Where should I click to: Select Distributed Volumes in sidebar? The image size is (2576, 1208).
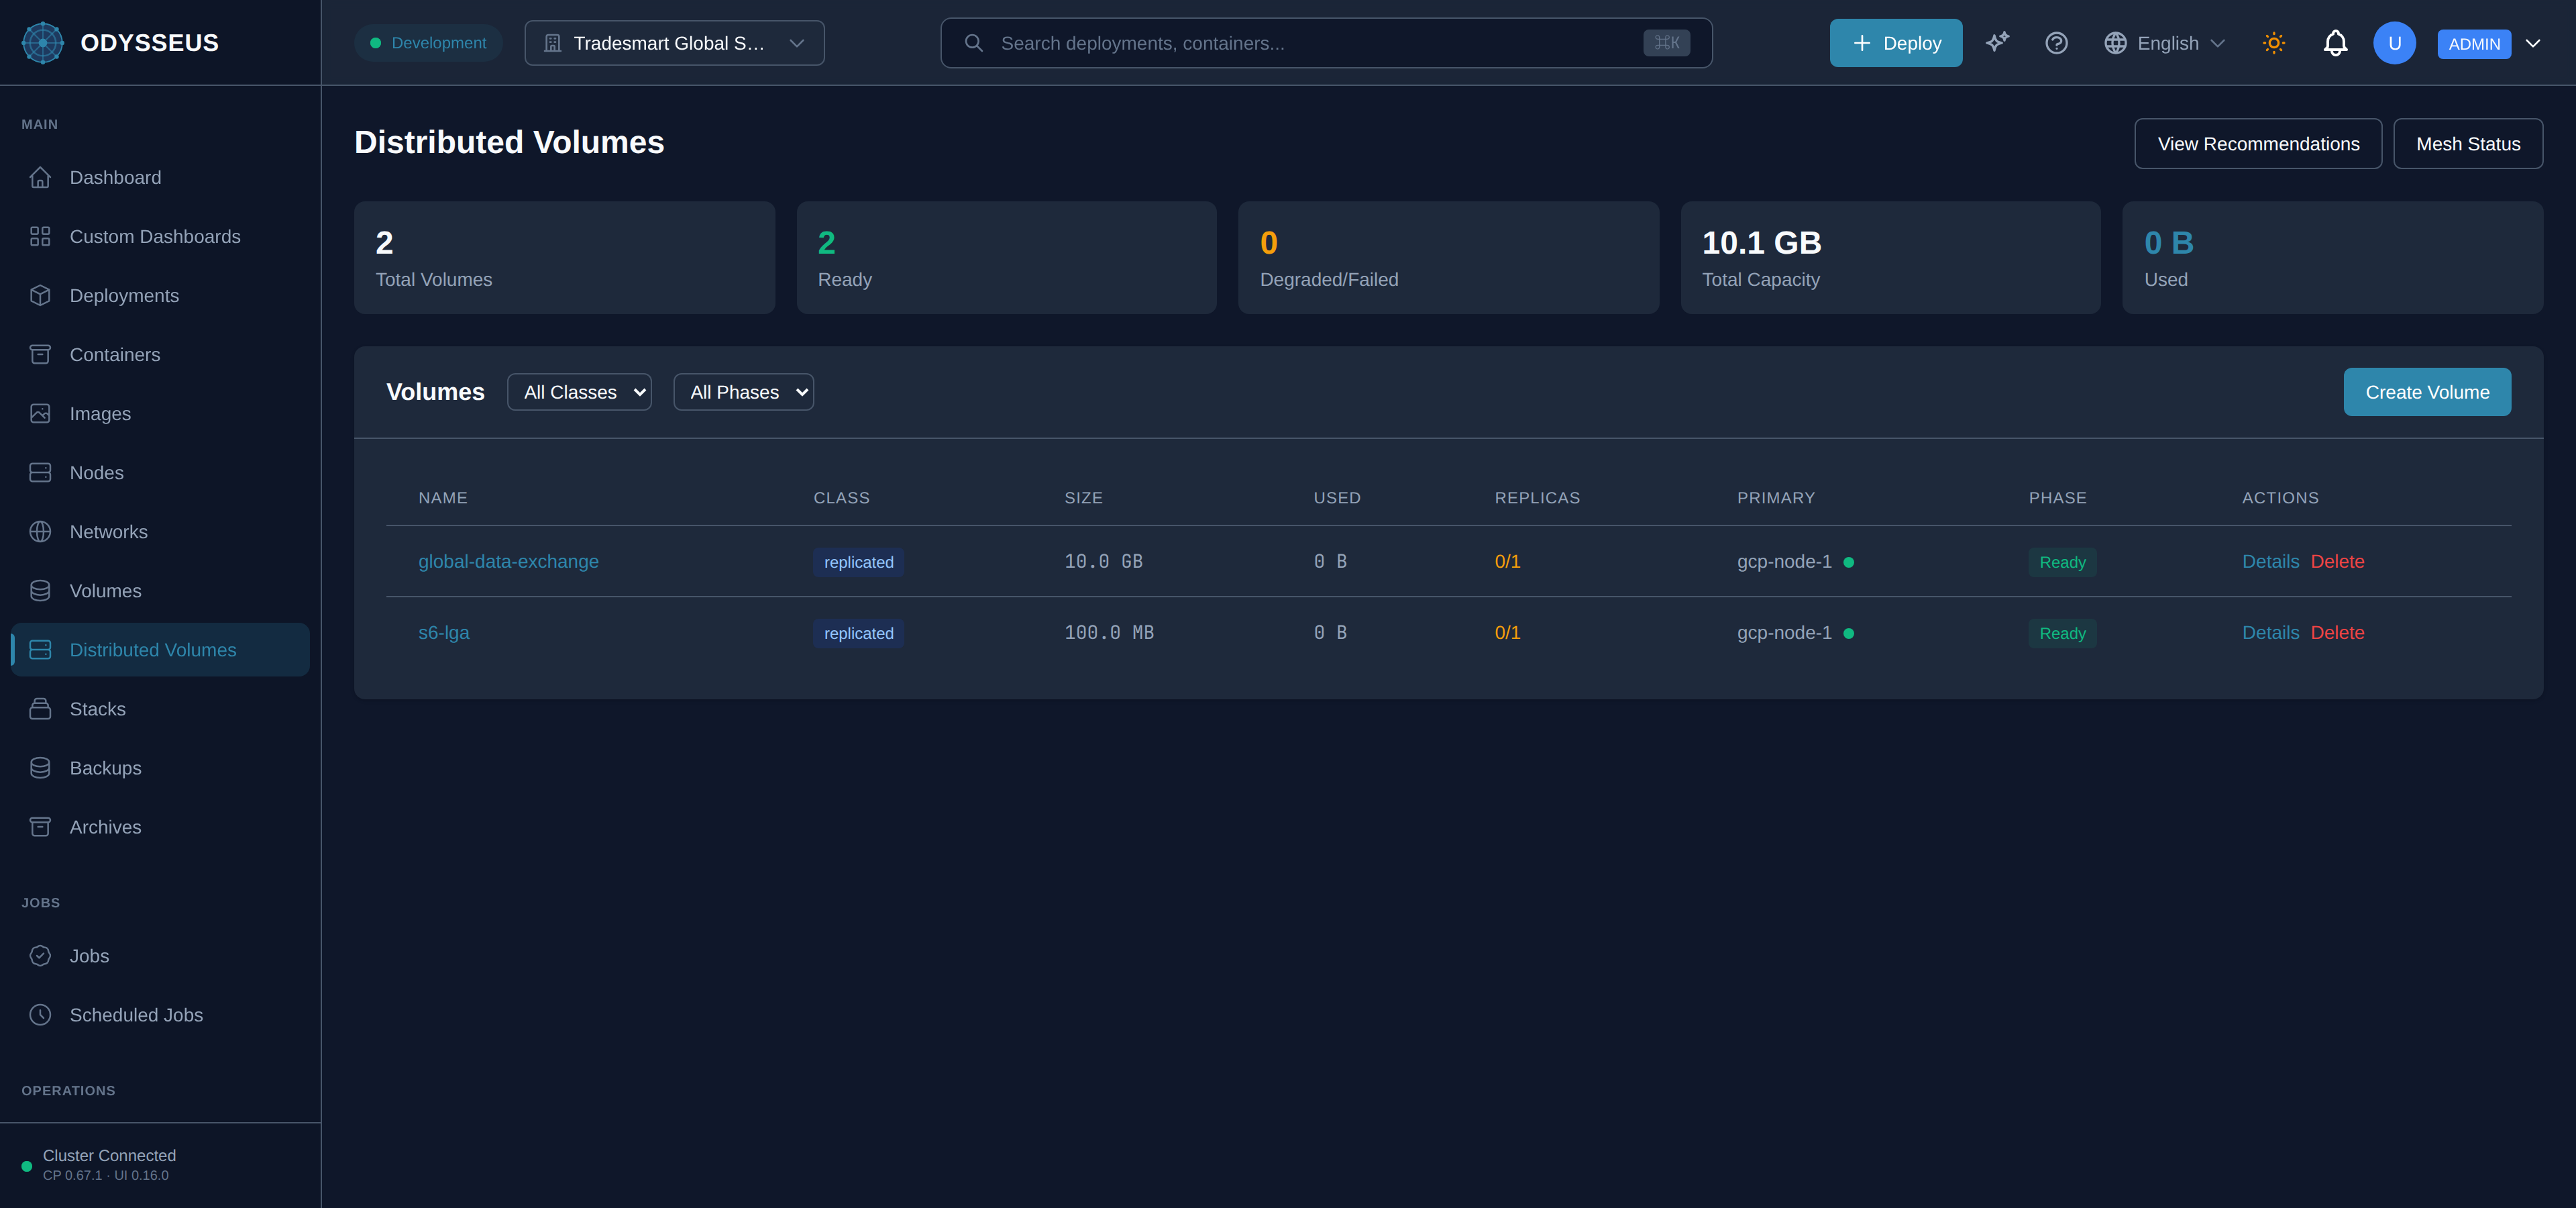[x=160, y=649]
